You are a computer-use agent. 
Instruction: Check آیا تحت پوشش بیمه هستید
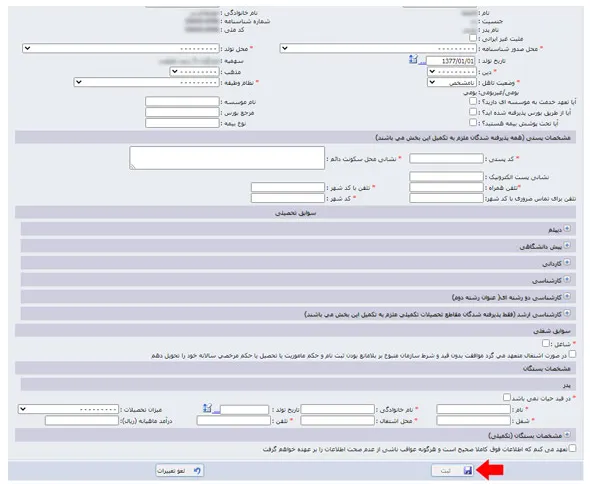pyautogui.click(x=473, y=122)
